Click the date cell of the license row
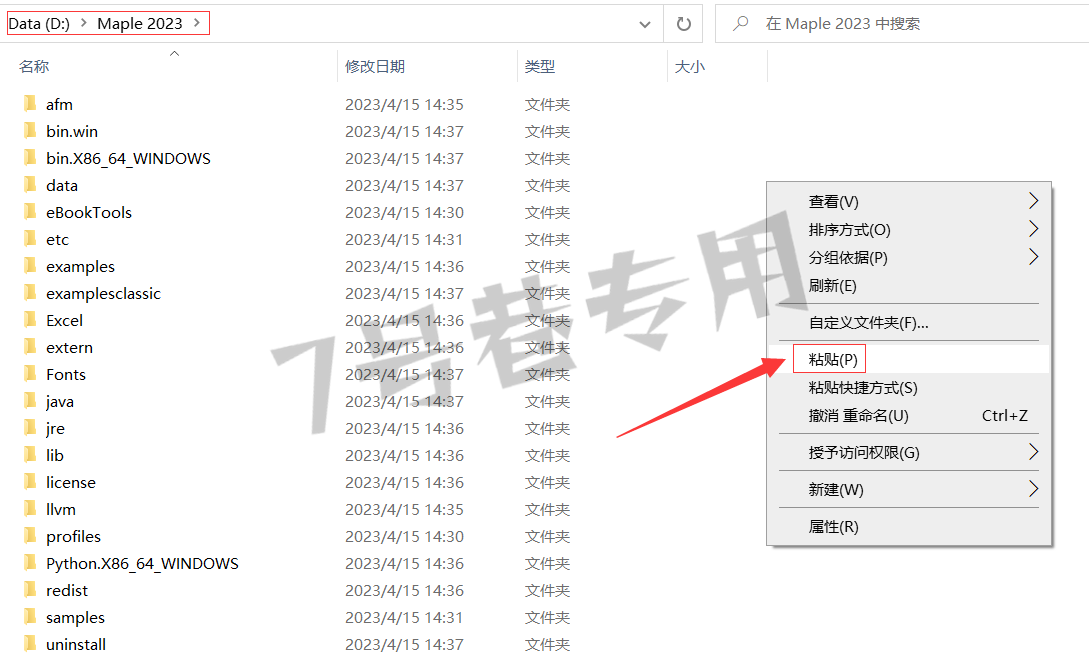This screenshot has width=1089, height=658. pyautogui.click(x=404, y=482)
